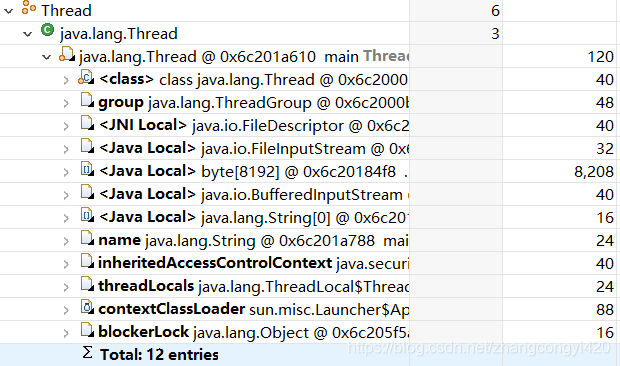Expand the byte[8192] Java Local entry

tap(66, 172)
